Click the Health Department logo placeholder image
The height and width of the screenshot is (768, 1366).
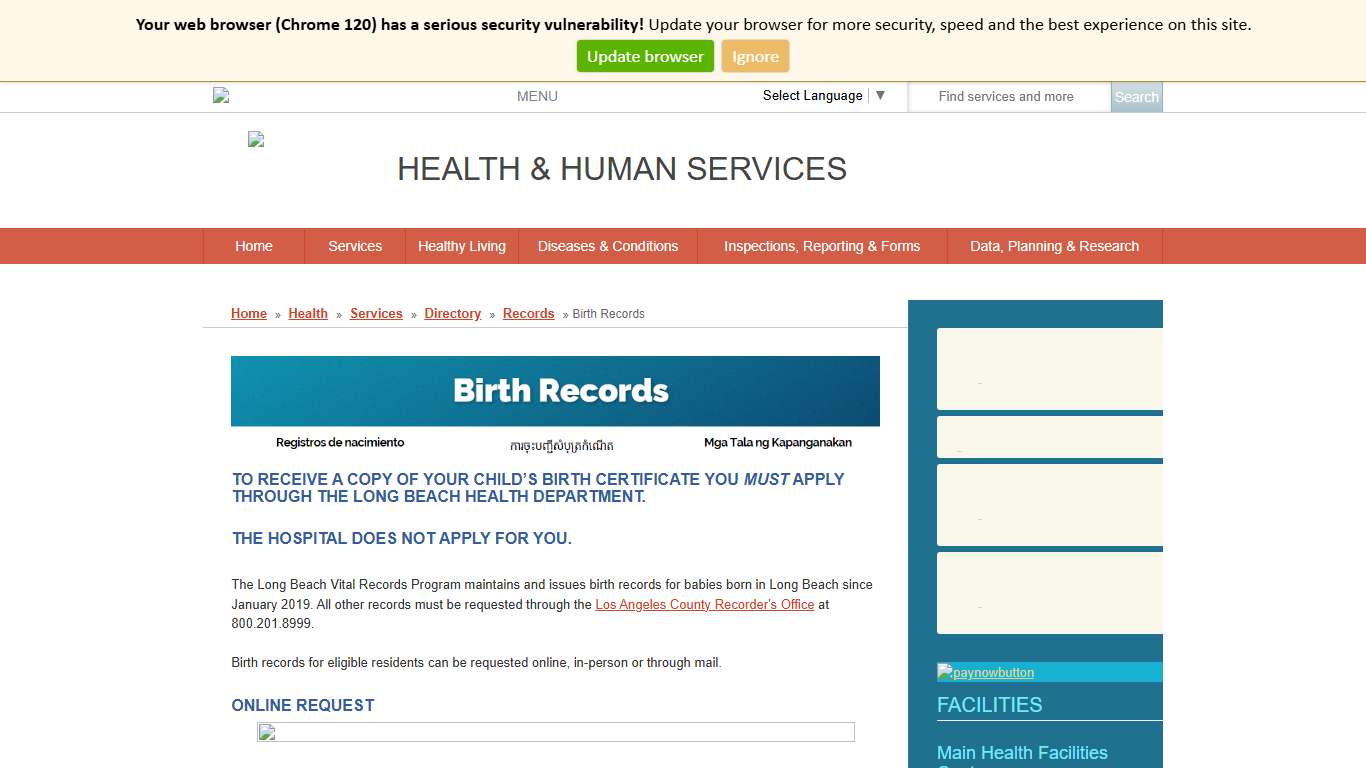pos(255,138)
